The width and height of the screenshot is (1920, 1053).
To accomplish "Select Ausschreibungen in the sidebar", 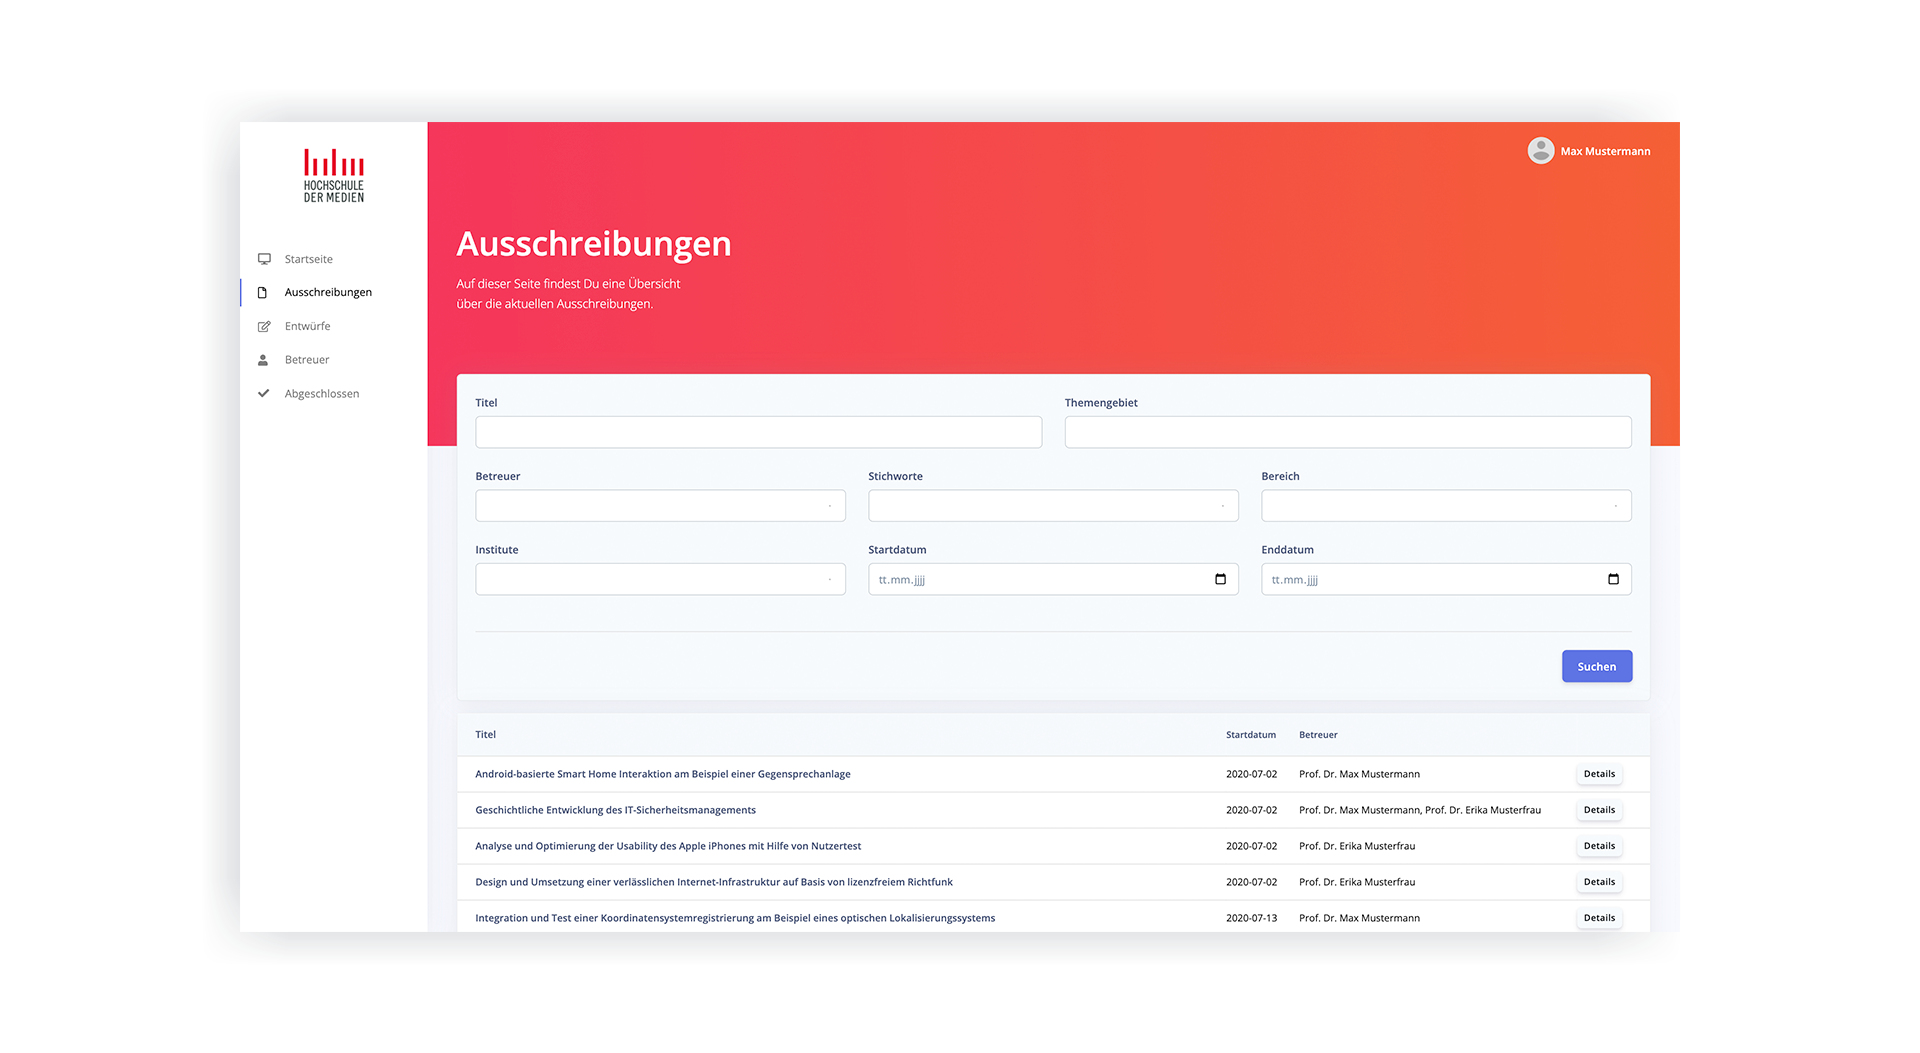I will (x=328, y=293).
